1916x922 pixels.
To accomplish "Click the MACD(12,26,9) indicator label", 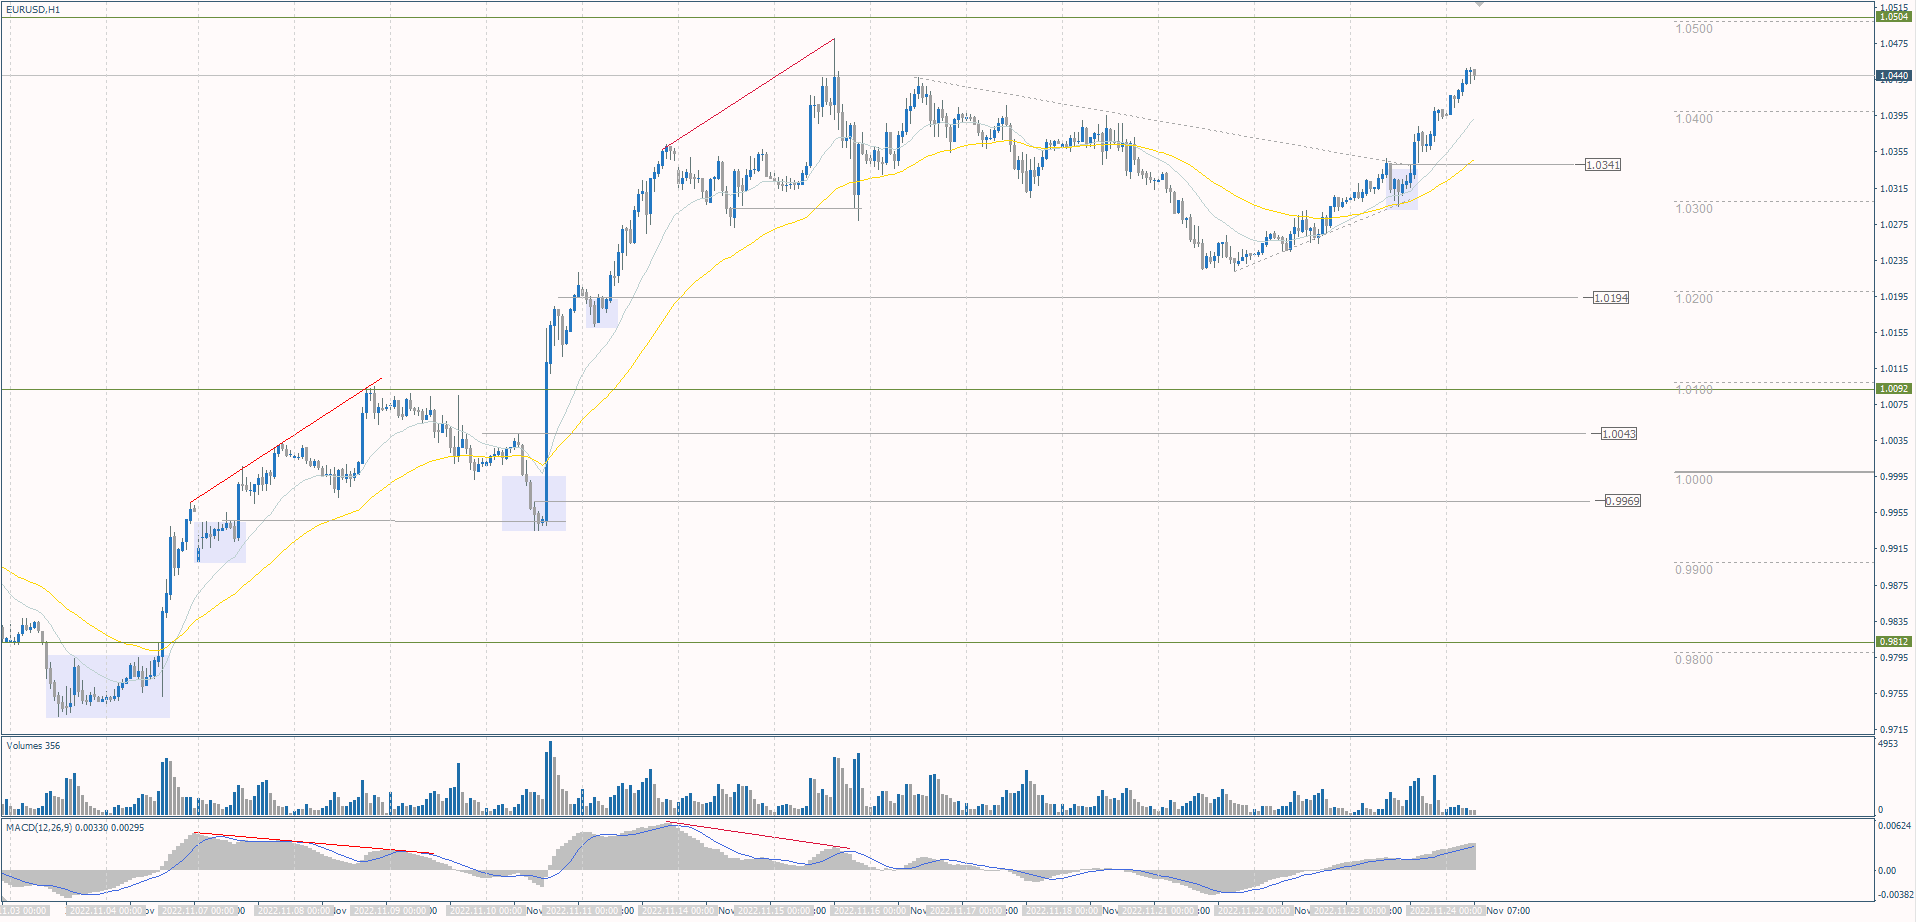I will tap(75, 828).
